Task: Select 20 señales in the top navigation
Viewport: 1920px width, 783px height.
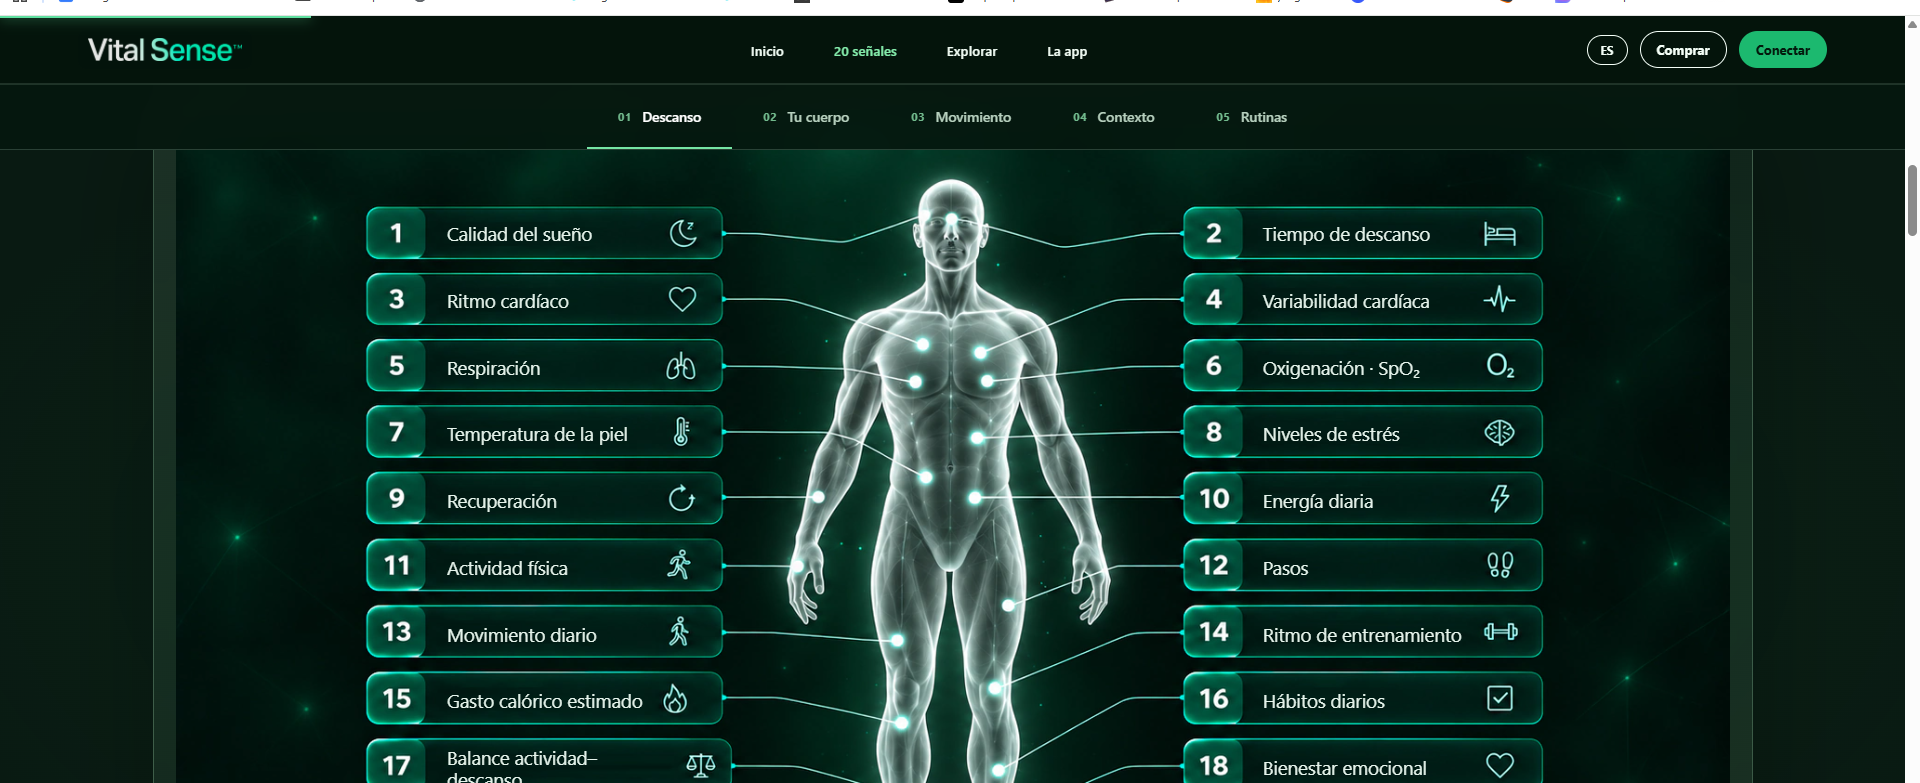Action: coord(865,51)
